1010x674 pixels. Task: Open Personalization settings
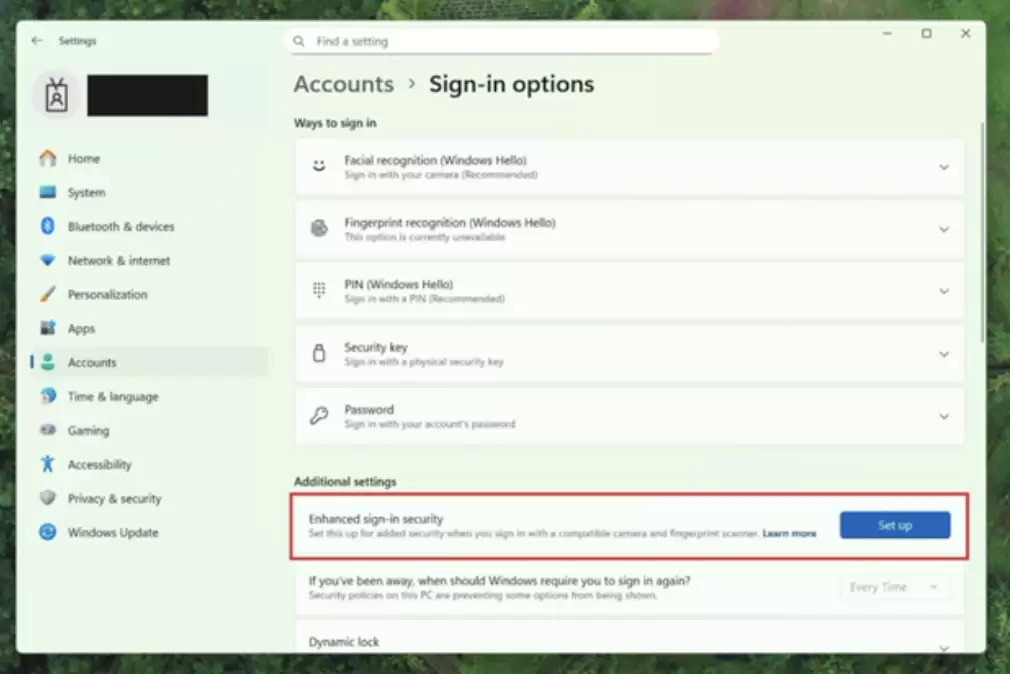click(106, 294)
